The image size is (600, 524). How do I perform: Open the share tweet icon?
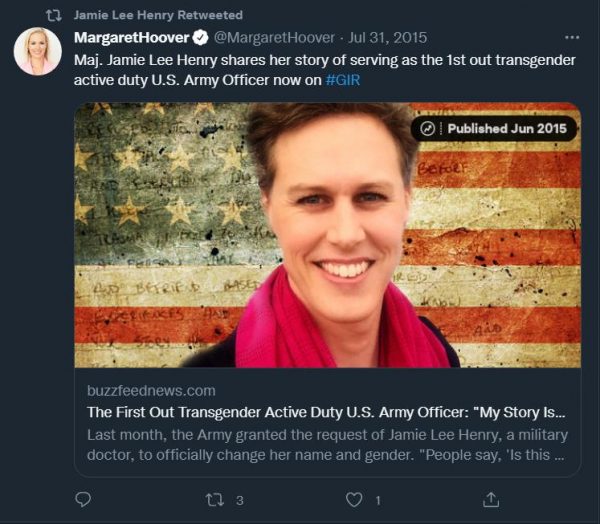pyautogui.click(x=490, y=498)
